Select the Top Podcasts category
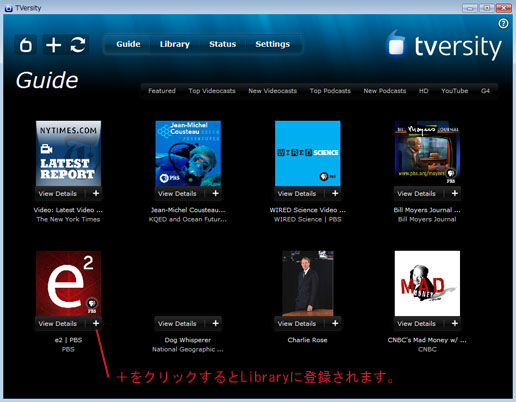516x402 pixels. pyautogui.click(x=330, y=91)
